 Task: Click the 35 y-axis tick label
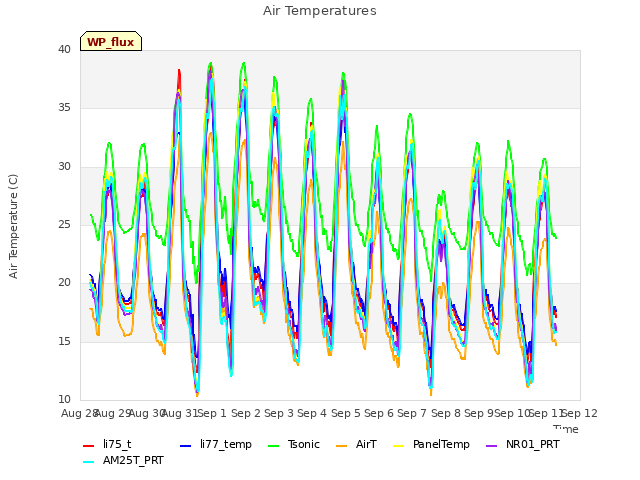click(x=64, y=108)
